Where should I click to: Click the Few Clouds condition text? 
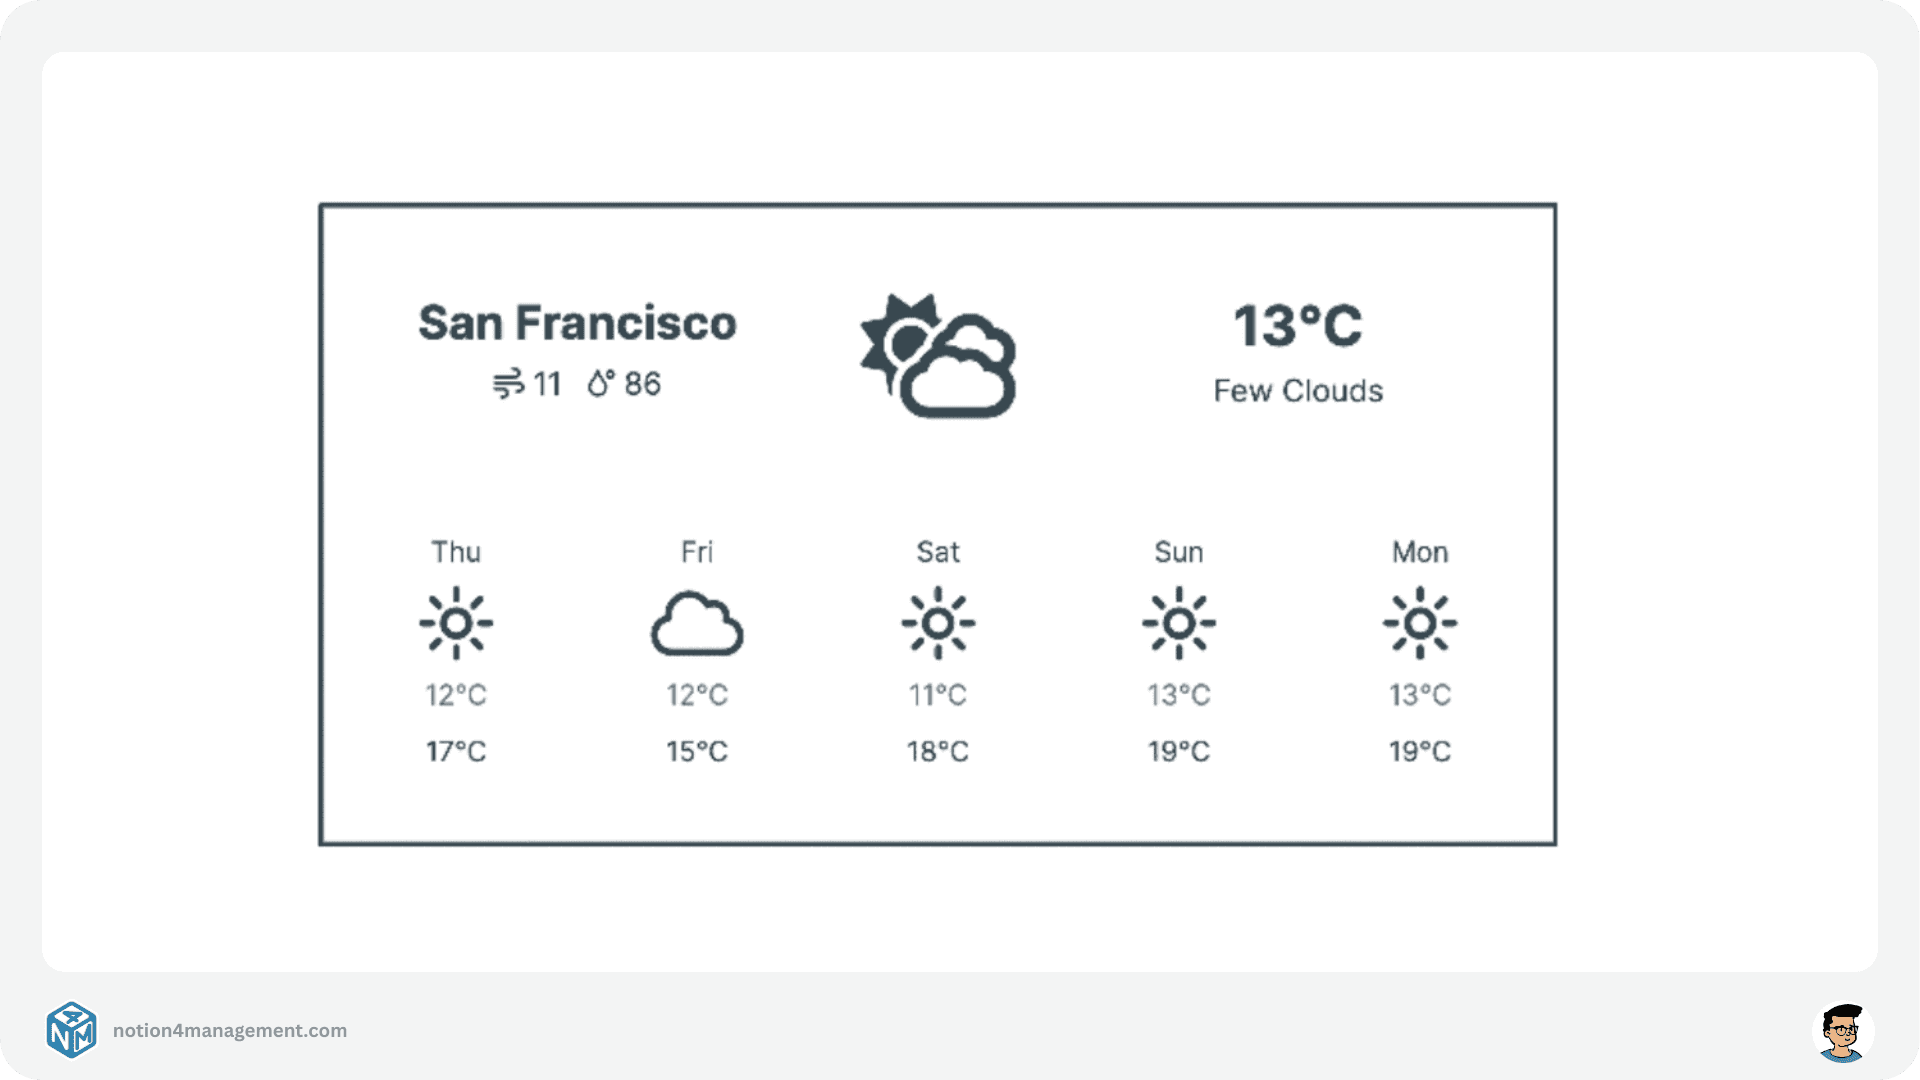pos(1297,391)
